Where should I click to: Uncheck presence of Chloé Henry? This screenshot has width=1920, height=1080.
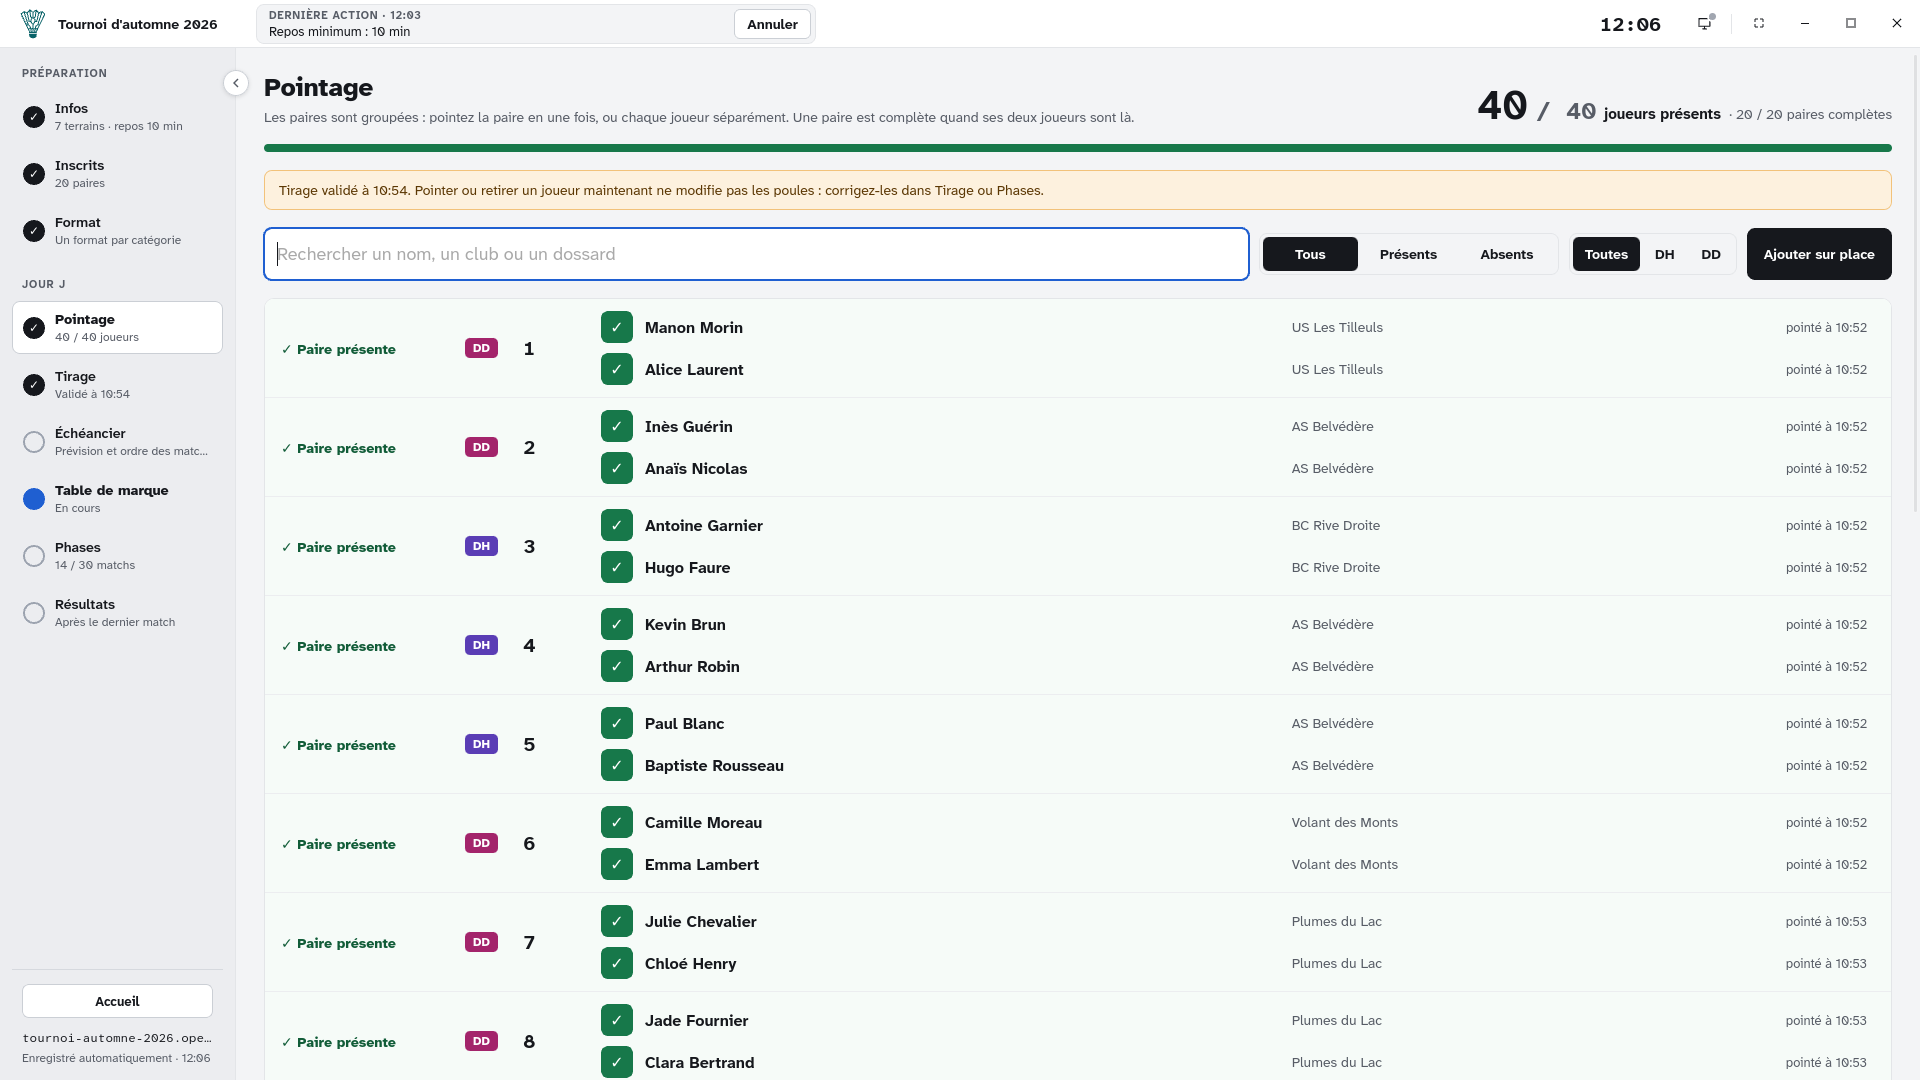coord(617,963)
